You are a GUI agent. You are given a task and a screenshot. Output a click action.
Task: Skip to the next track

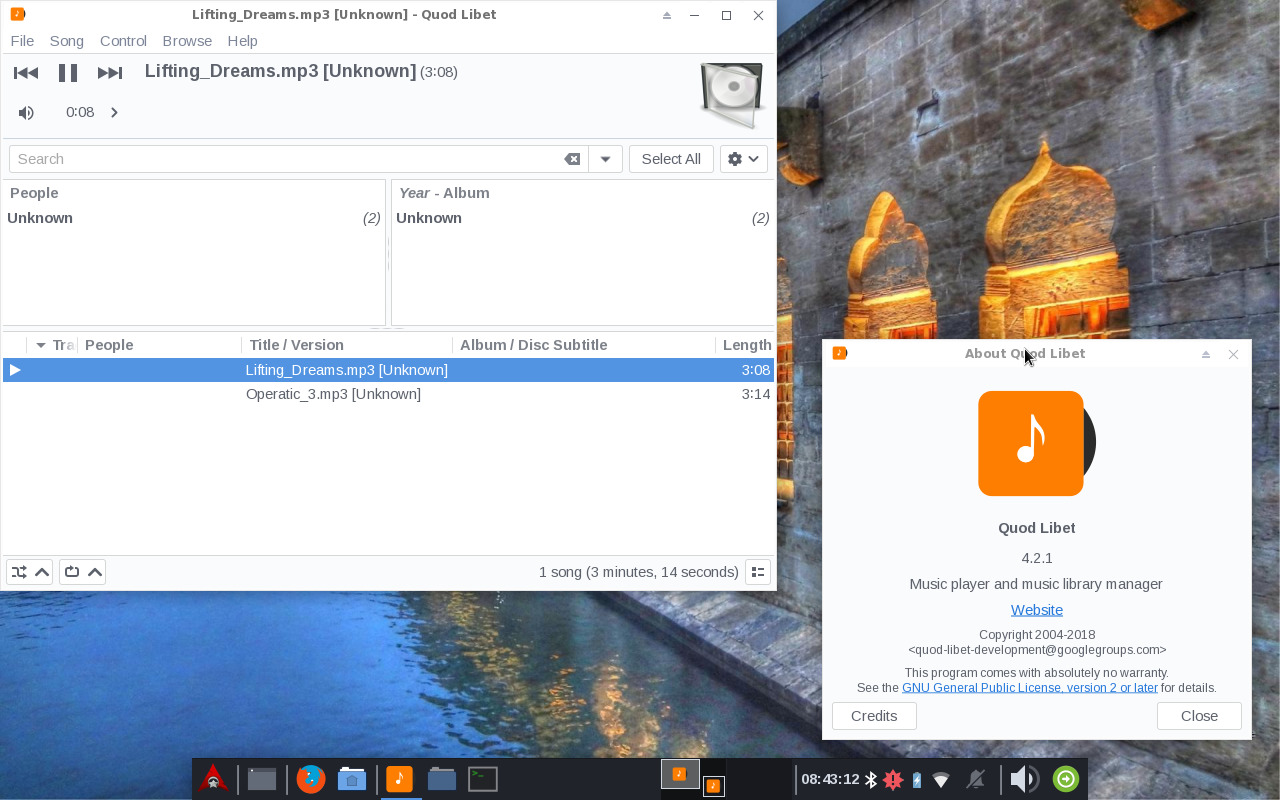click(x=110, y=72)
